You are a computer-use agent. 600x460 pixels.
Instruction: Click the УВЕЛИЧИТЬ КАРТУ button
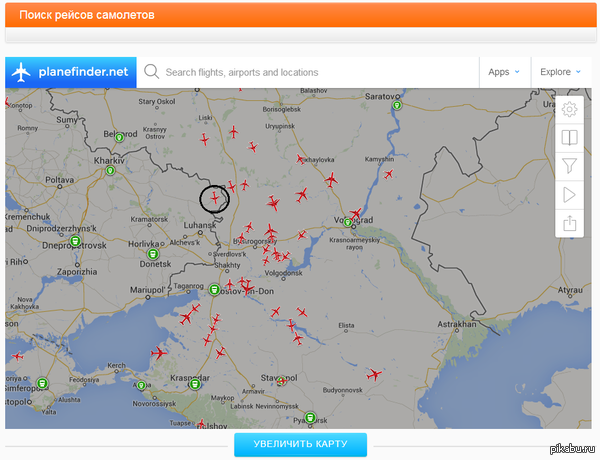[x=300, y=444]
